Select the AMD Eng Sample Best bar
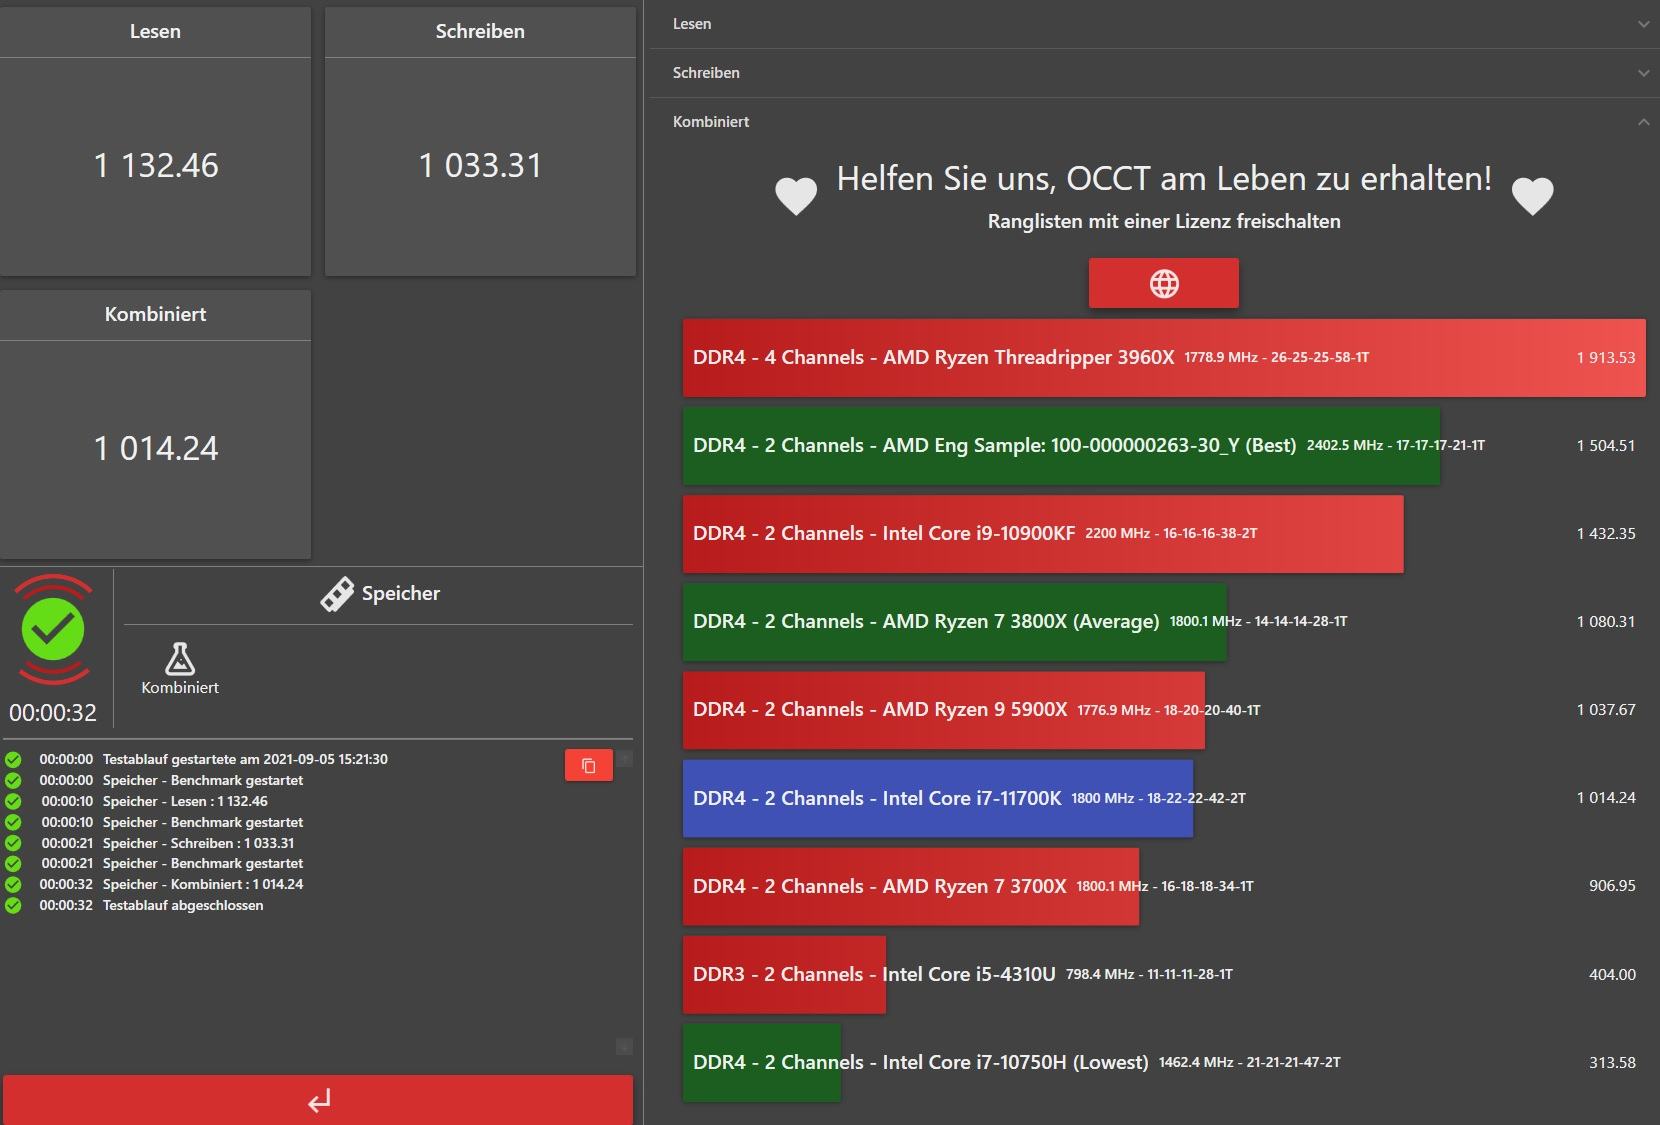The image size is (1660, 1125). point(1061,446)
